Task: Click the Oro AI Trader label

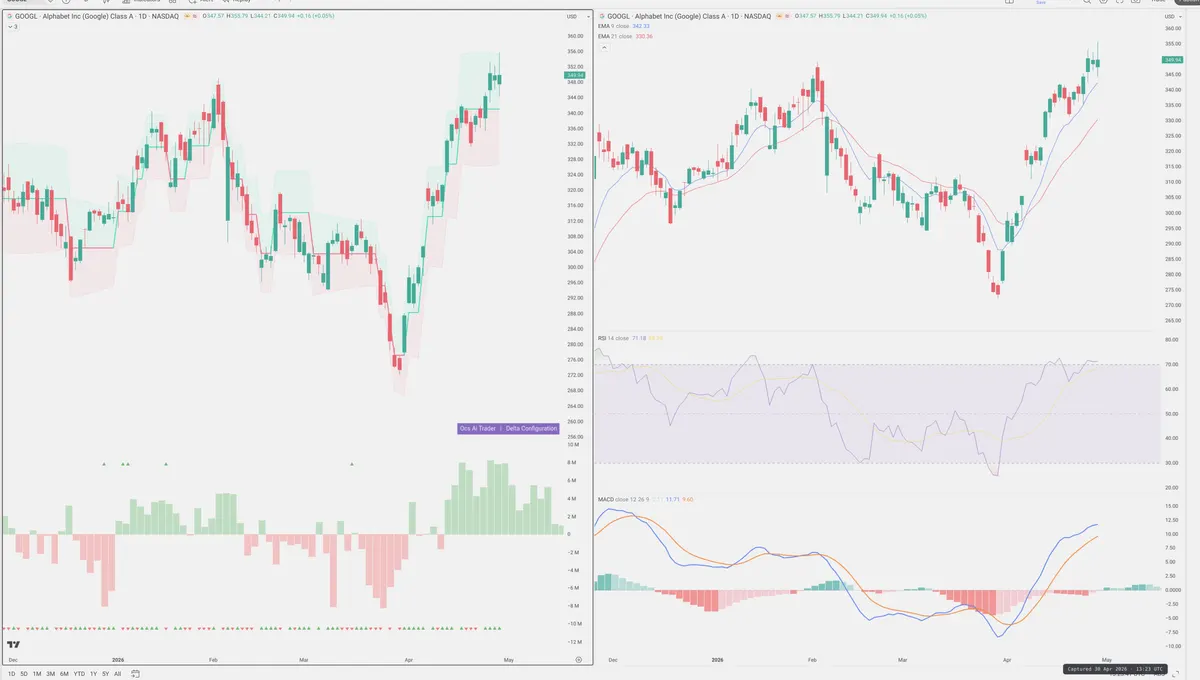Action: click(478, 428)
